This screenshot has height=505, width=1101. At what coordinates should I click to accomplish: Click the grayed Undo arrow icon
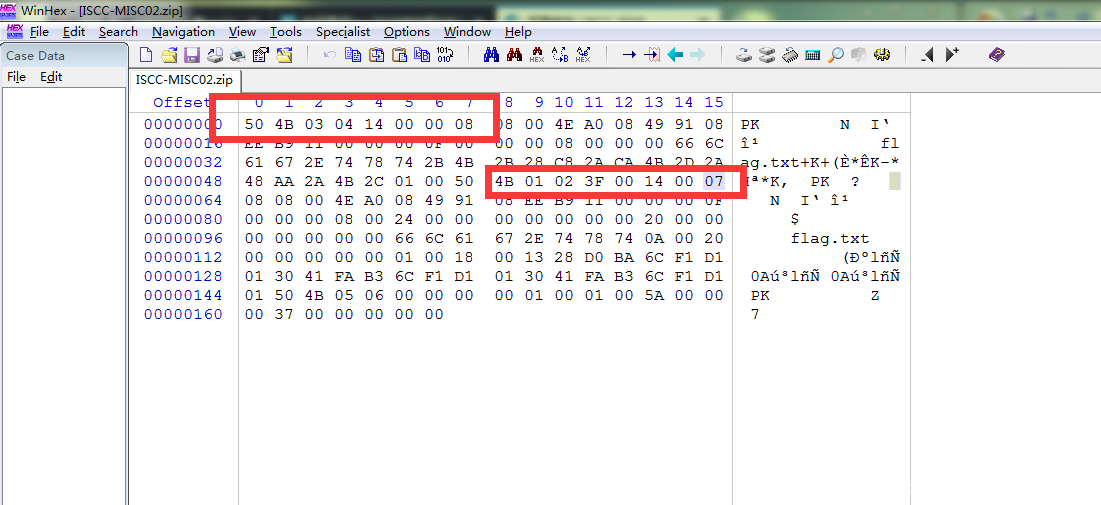(x=329, y=55)
